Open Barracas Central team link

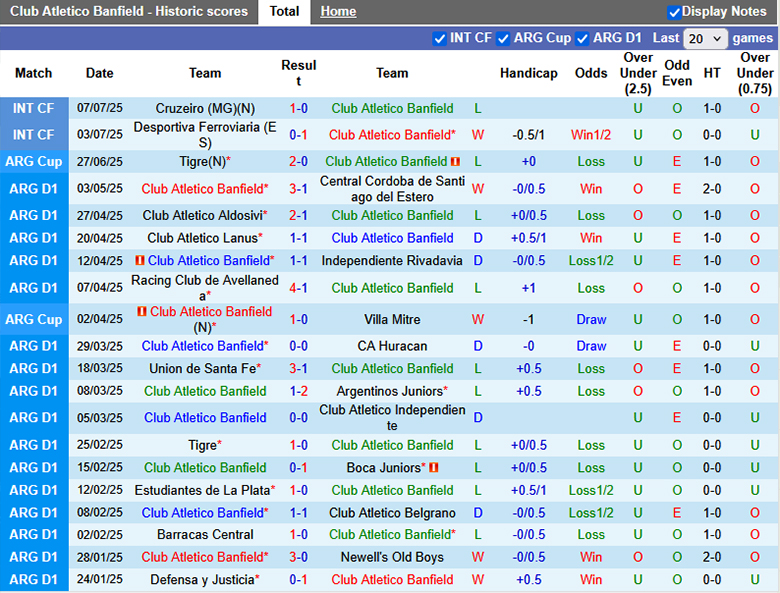[x=205, y=534]
